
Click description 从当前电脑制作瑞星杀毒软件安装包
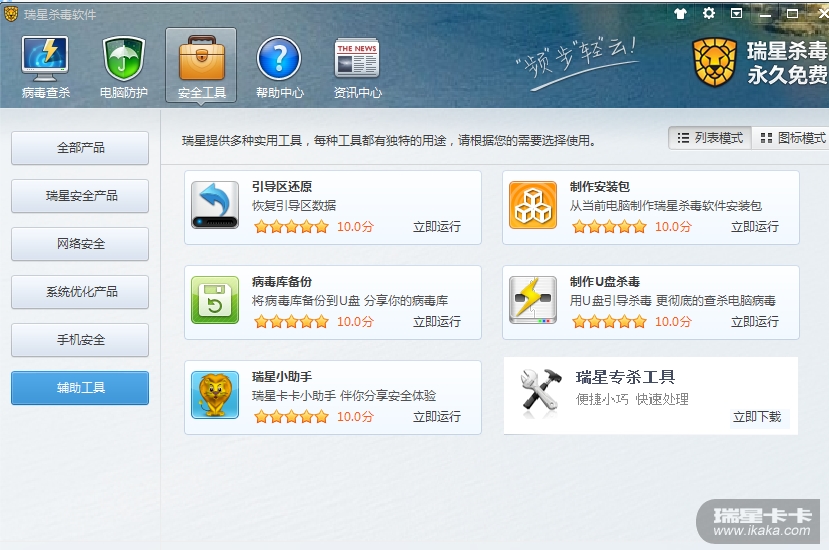(666, 206)
